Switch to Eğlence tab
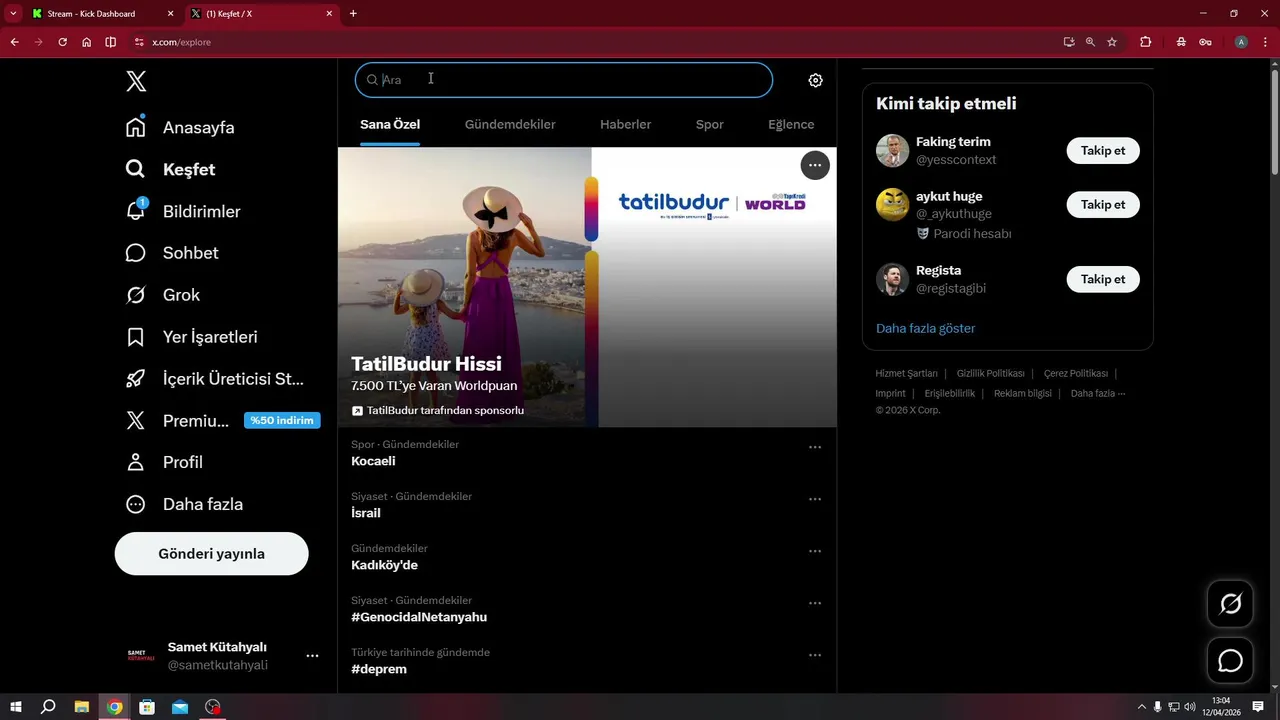The height and width of the screenshot is (720, 1280). coord(791,125)
